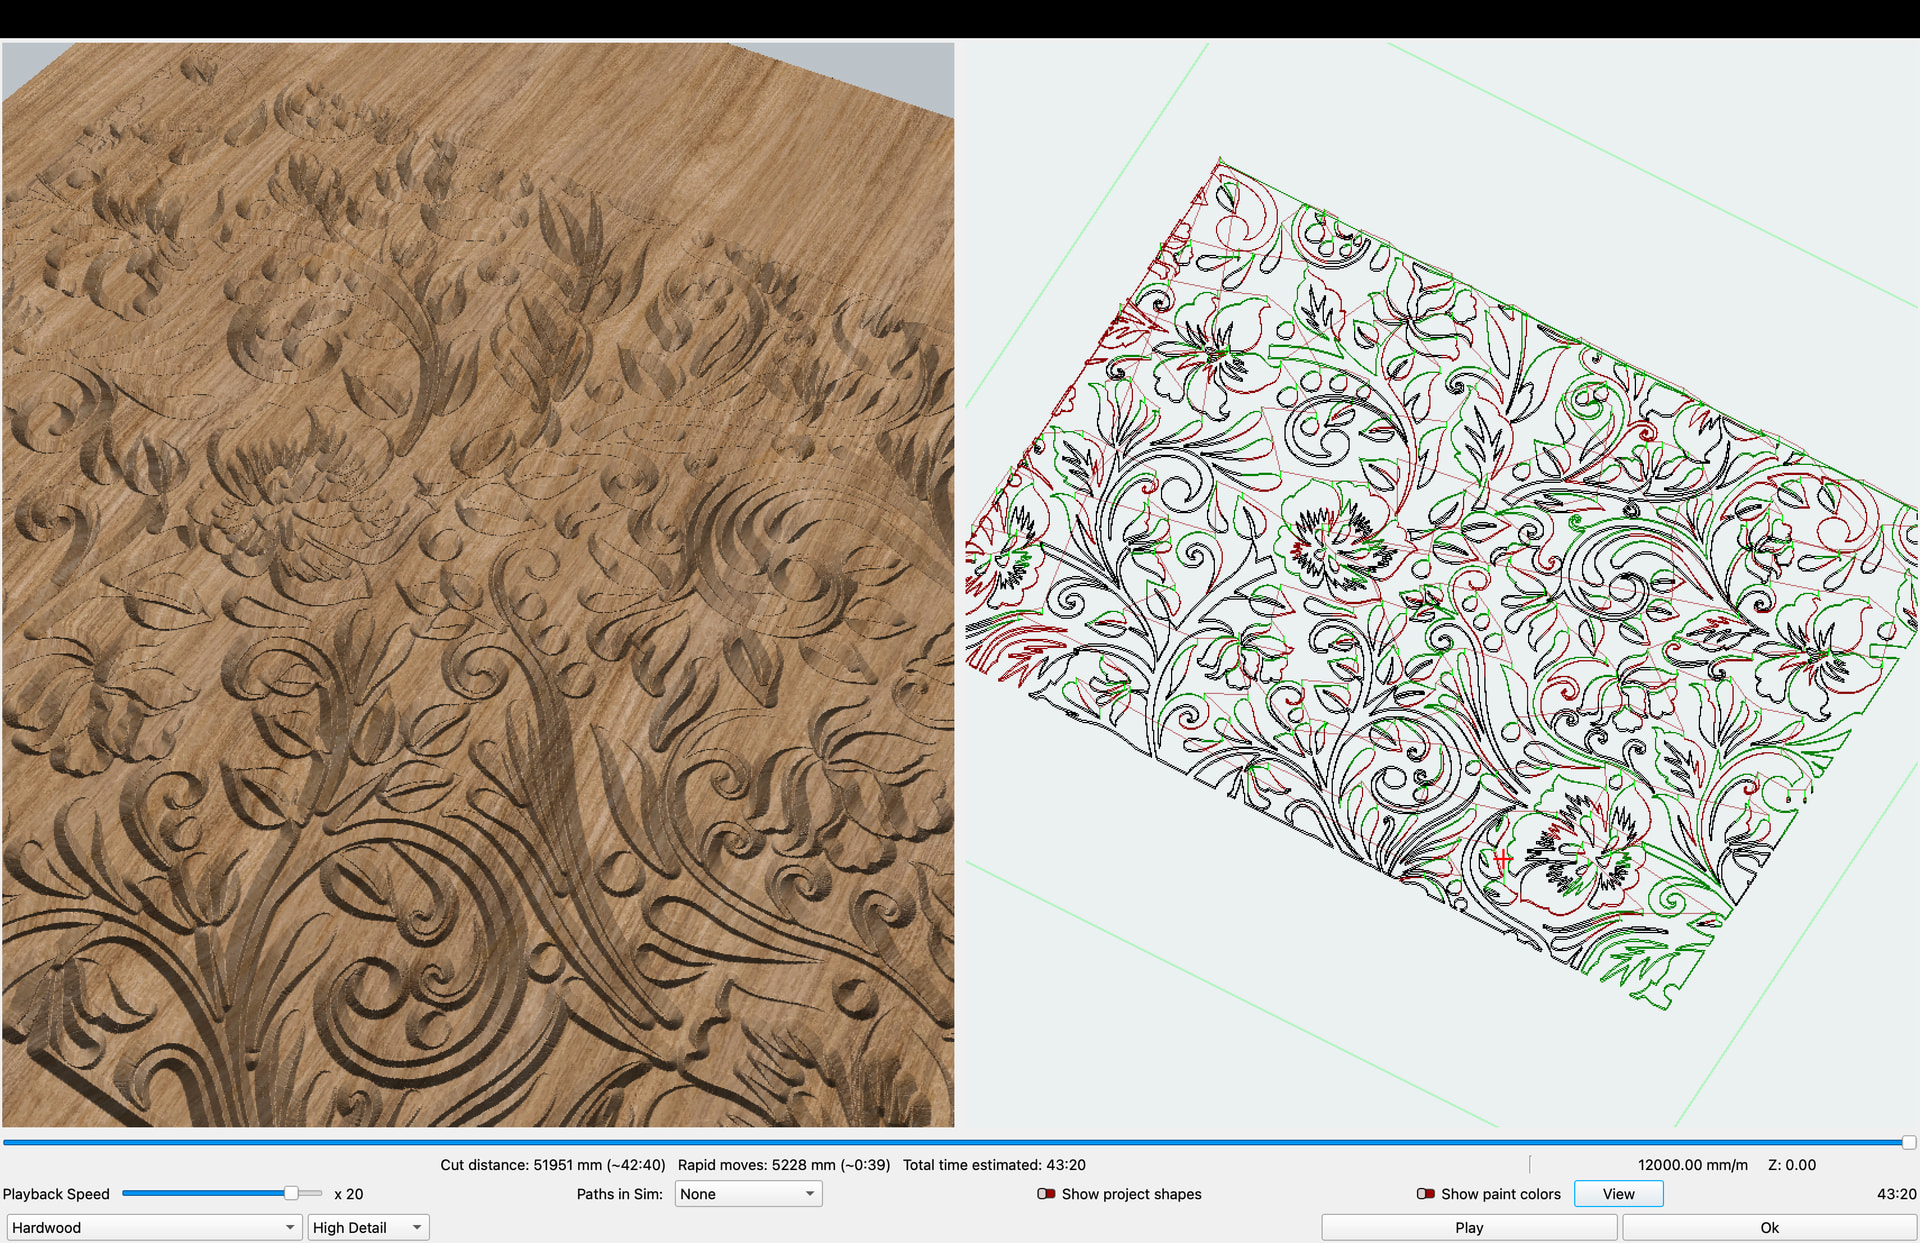The width and height of the screenshot is (1920, 1243).
Task: Click the 12000.00 mm/m feed rate readout
Action: point(1692,1165)
